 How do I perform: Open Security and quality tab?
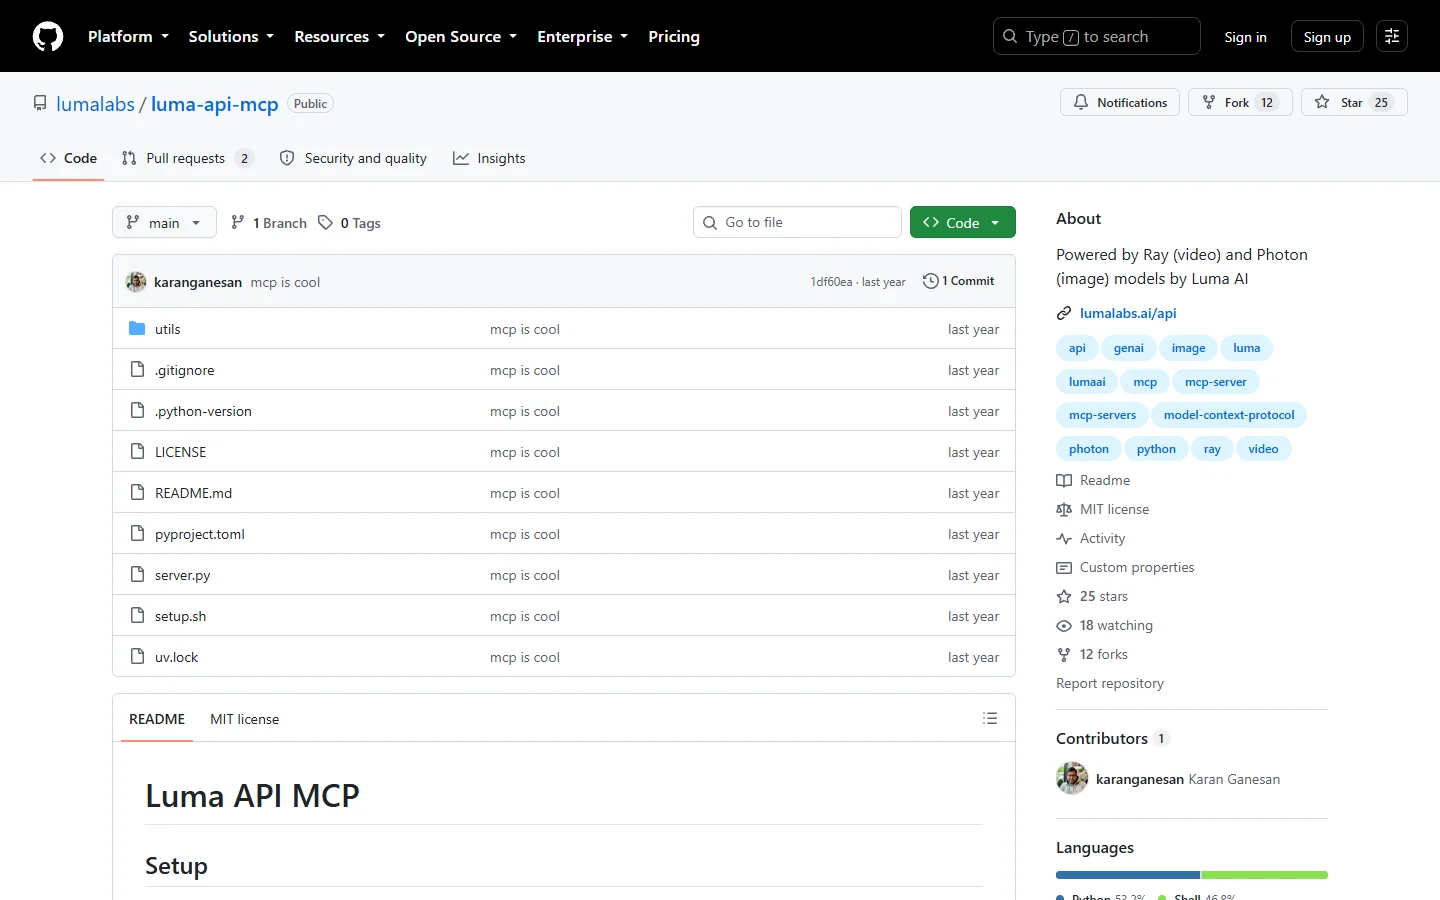tap(353, 158)
